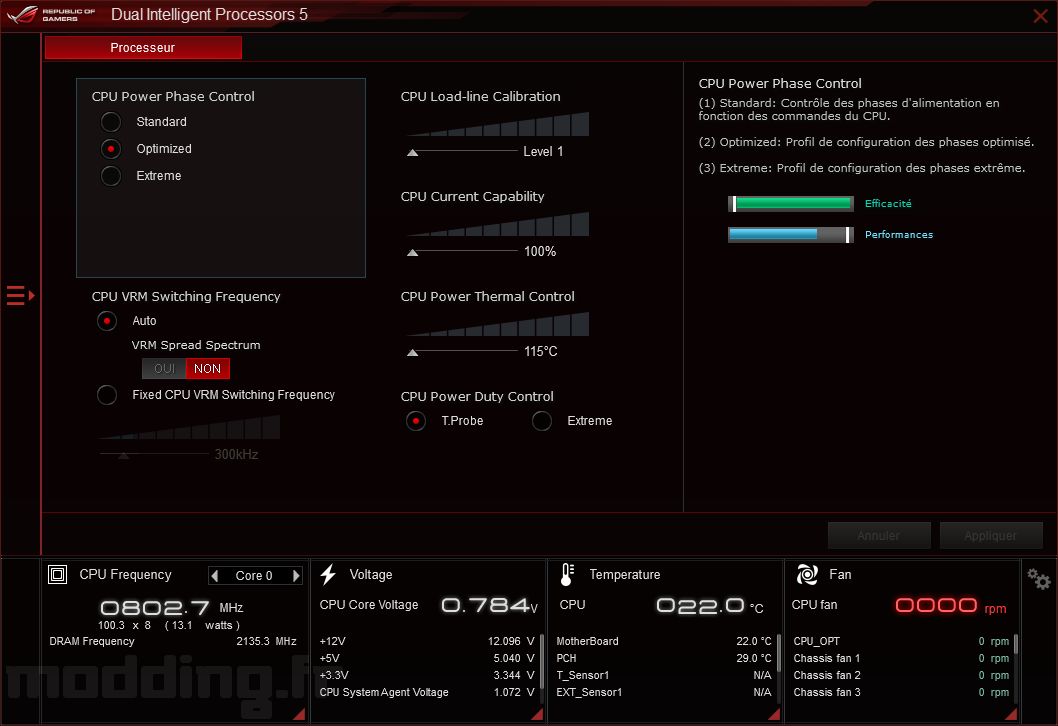Click the +3.3V voltage row
This screenshot has width=1058, height=726.
(427, 675)
